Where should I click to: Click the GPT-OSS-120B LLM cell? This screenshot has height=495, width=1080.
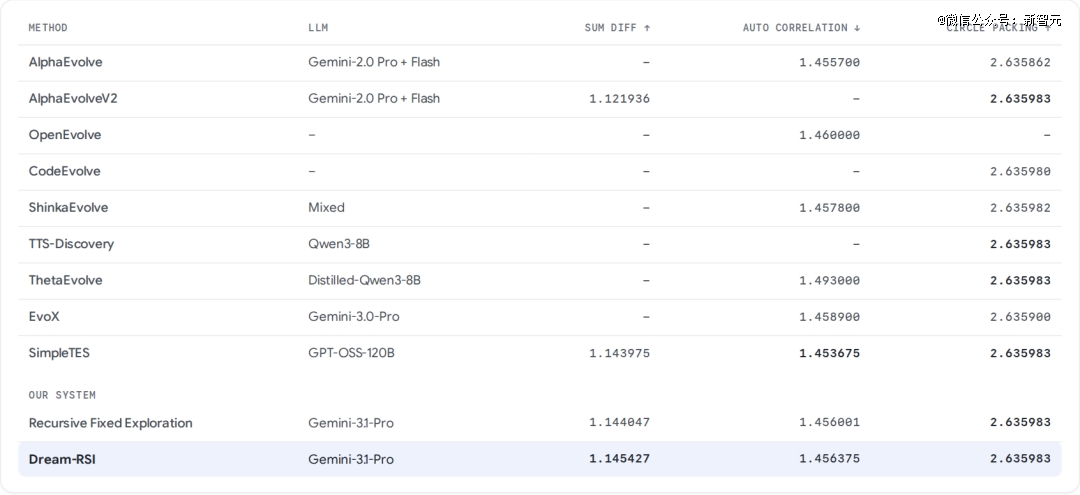click(x=351, y=353)
